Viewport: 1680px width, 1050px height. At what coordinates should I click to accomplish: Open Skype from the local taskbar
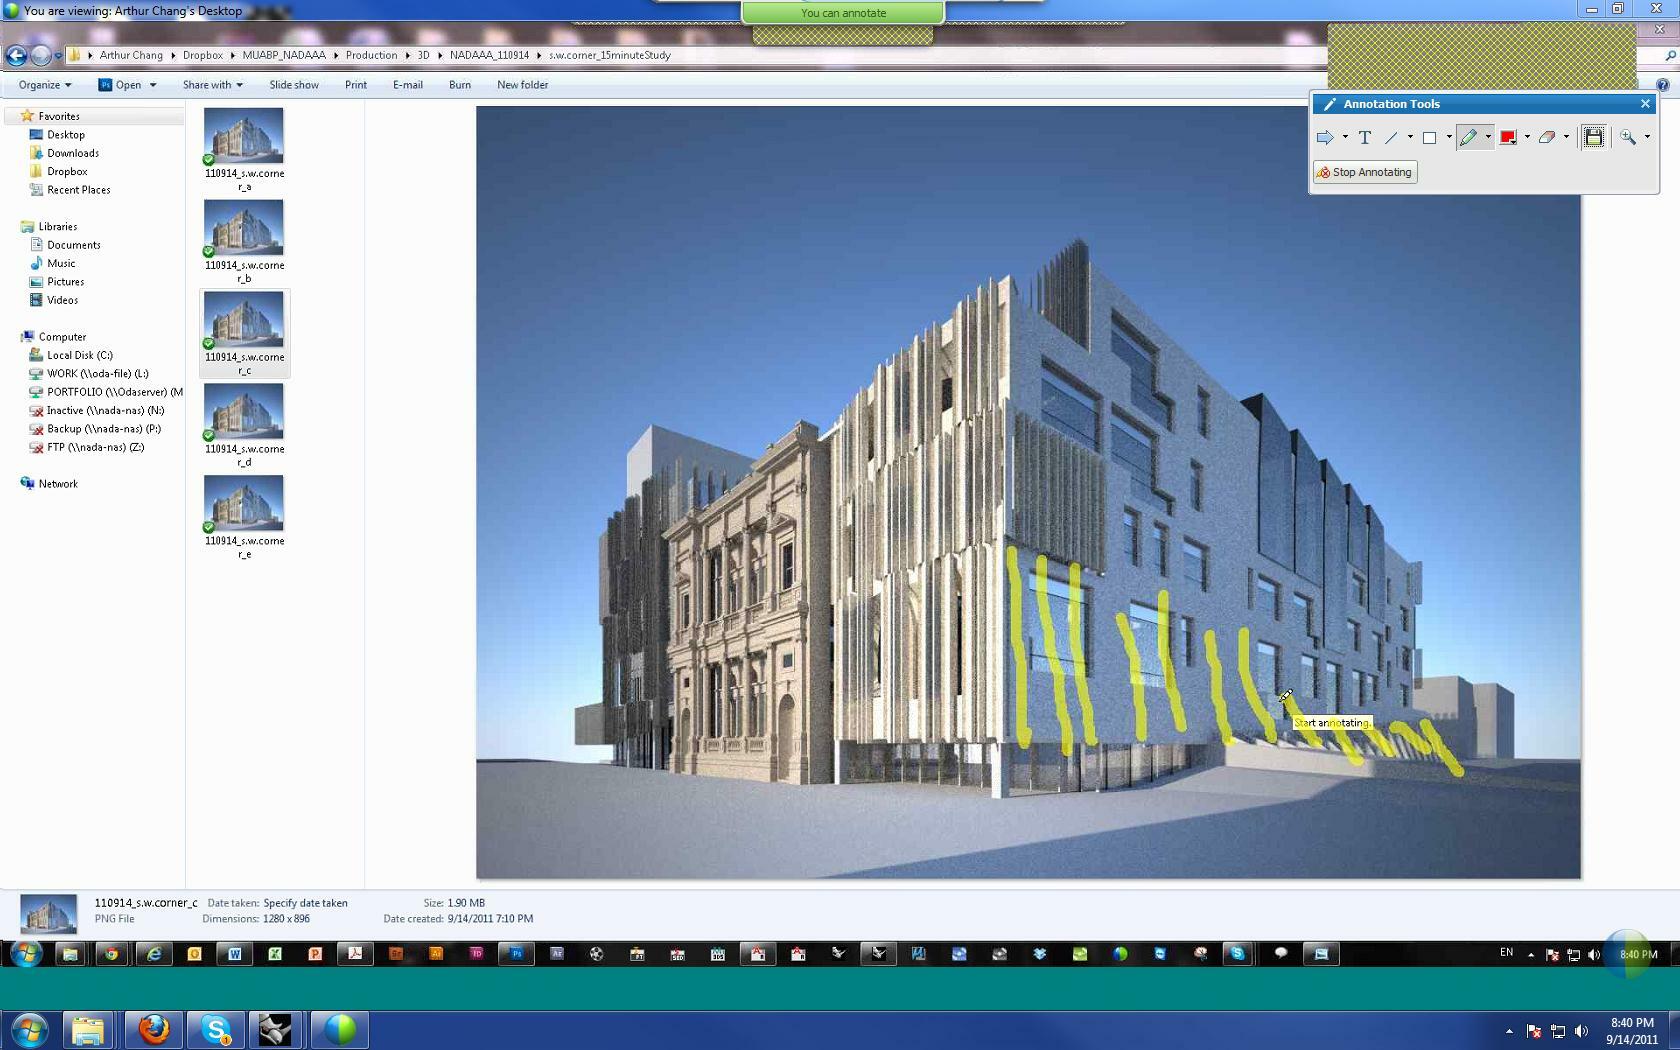point(216,1029)
